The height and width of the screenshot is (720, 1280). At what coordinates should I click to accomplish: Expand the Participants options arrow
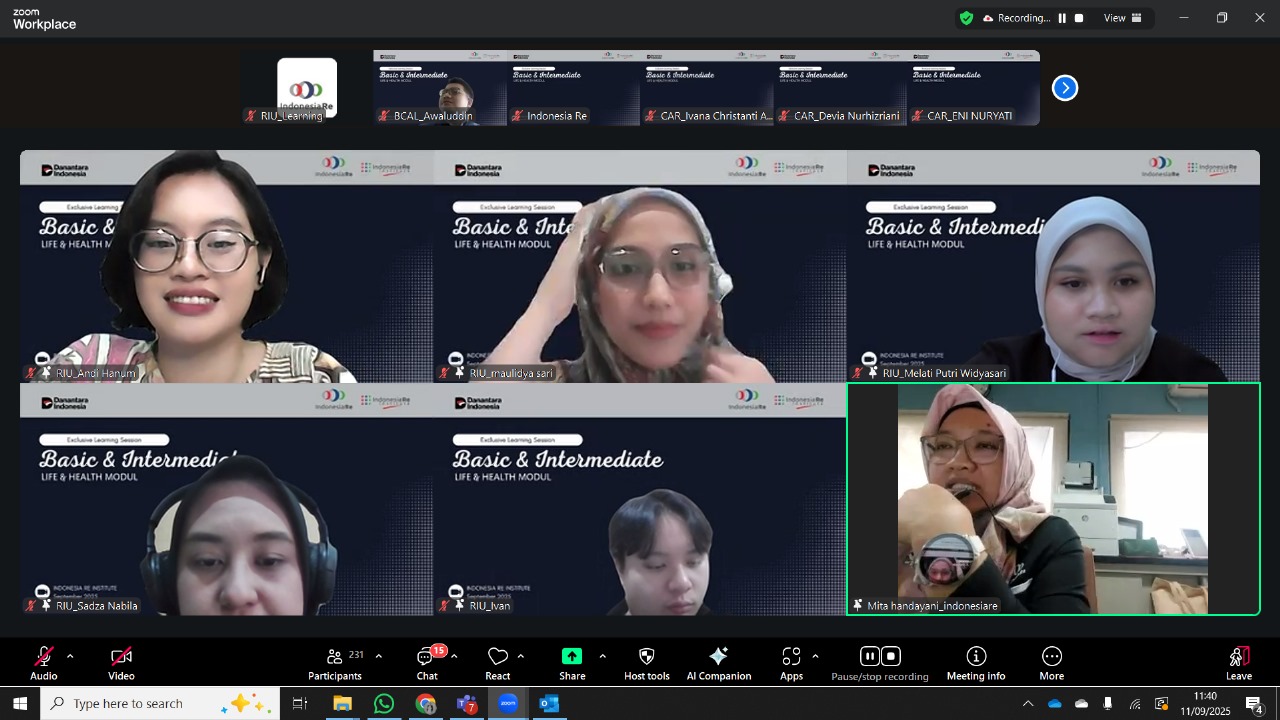(x=378, y=656)
